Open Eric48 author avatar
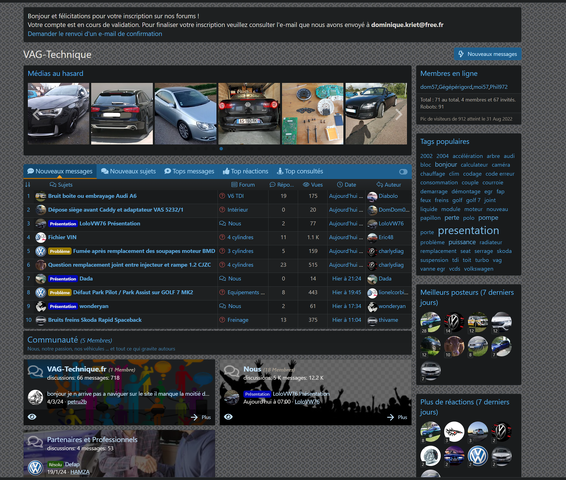 372,237
